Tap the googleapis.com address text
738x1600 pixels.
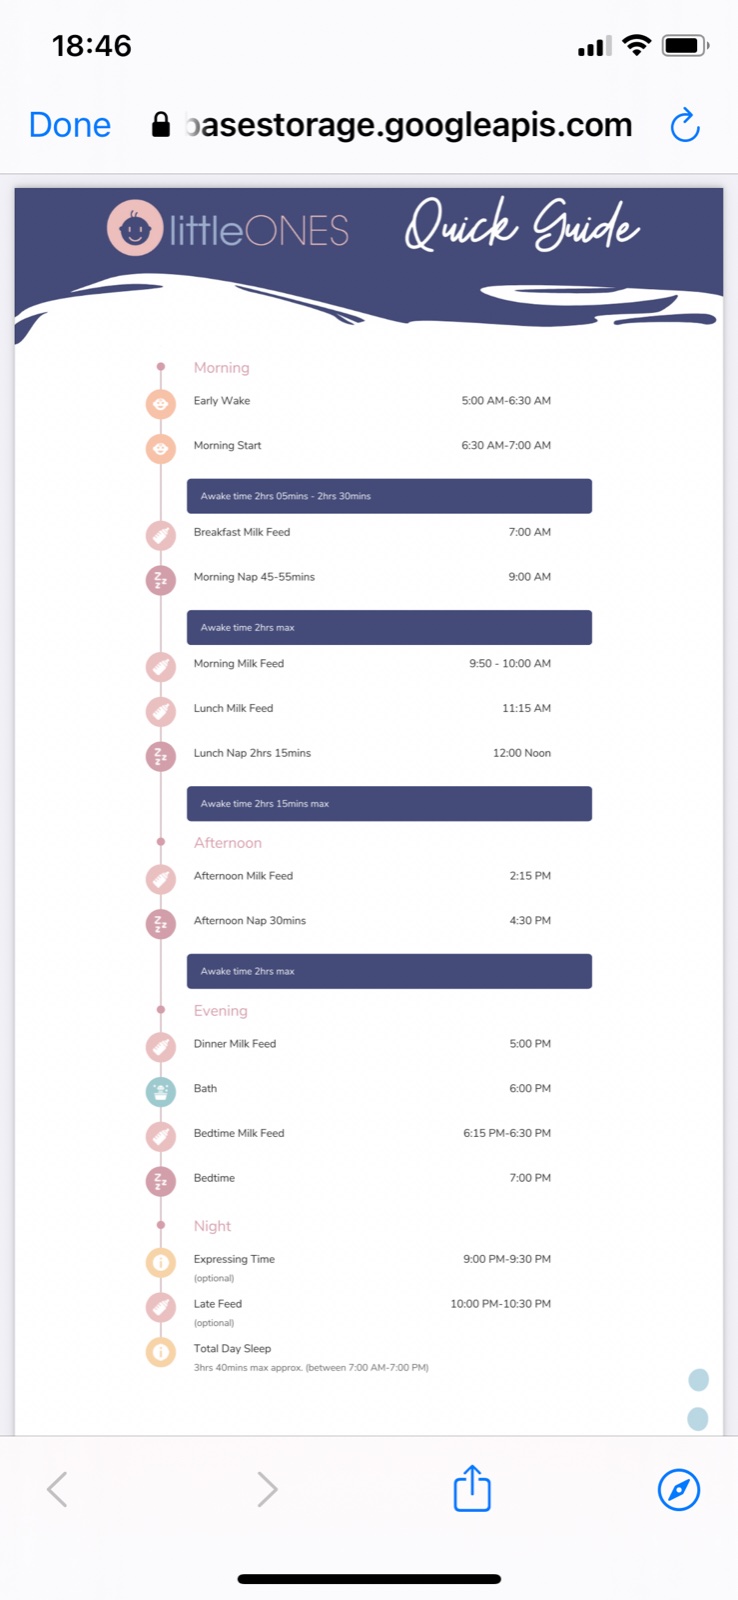coord(409,125)
